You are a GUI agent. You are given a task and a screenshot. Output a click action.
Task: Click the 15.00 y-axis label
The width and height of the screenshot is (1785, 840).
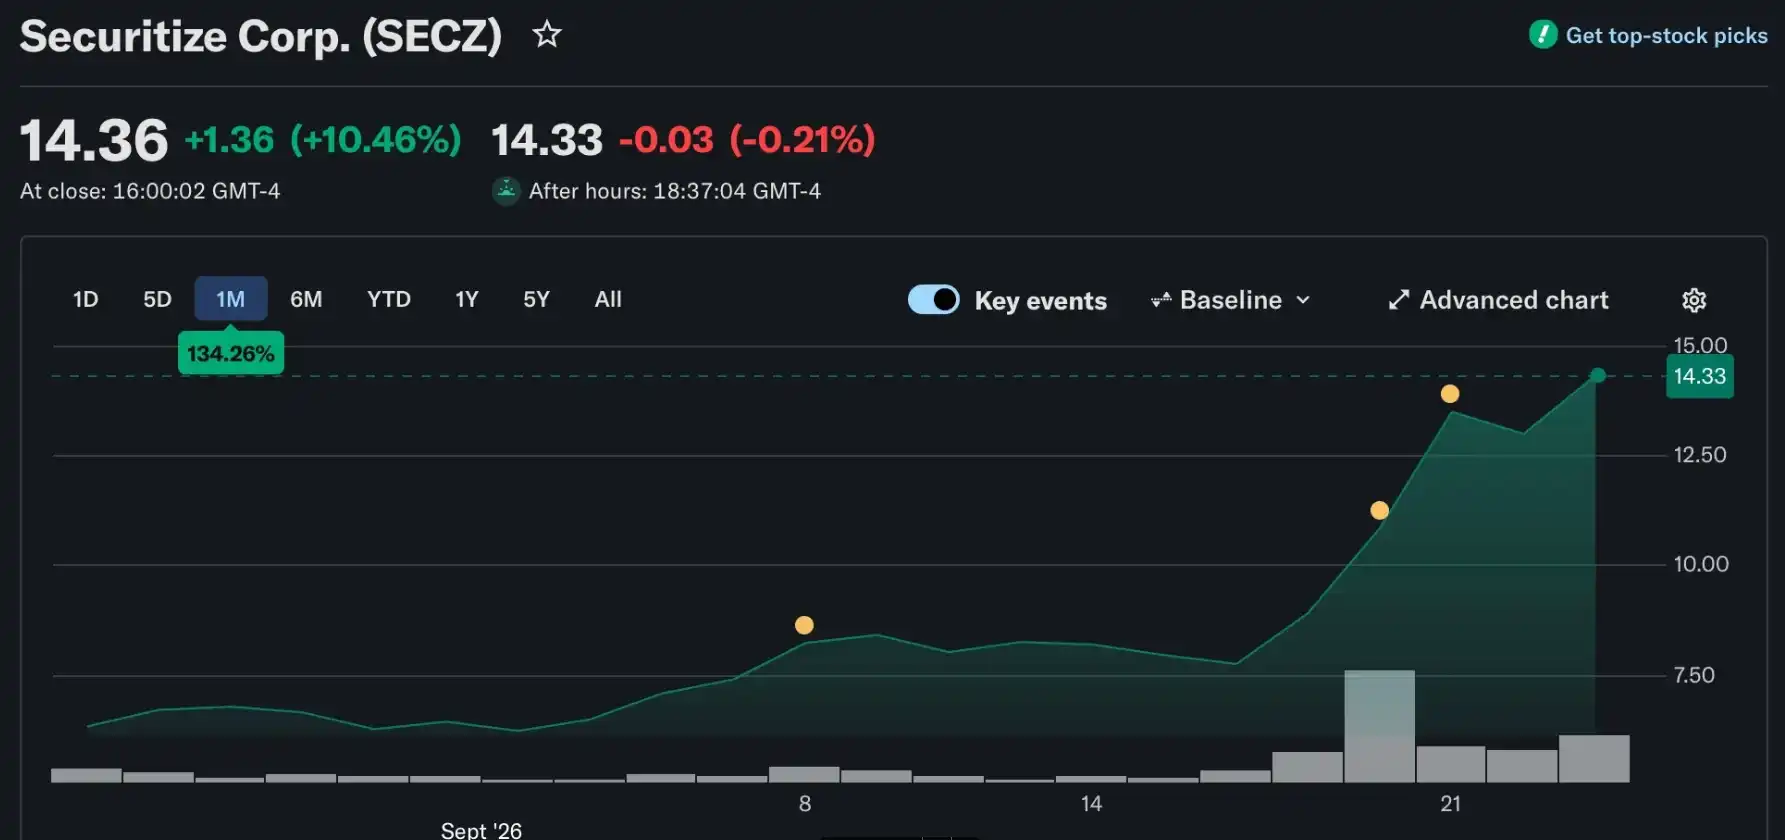1701,346
